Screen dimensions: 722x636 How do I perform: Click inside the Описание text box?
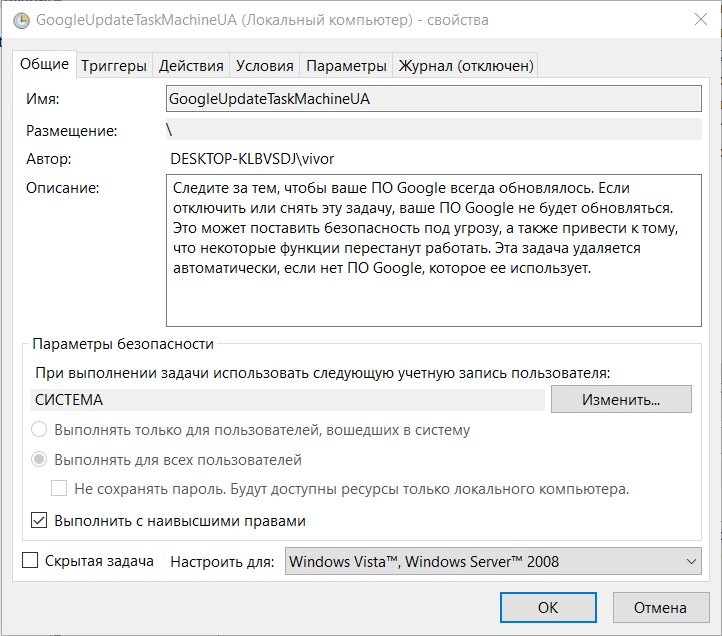click(434, 251)
